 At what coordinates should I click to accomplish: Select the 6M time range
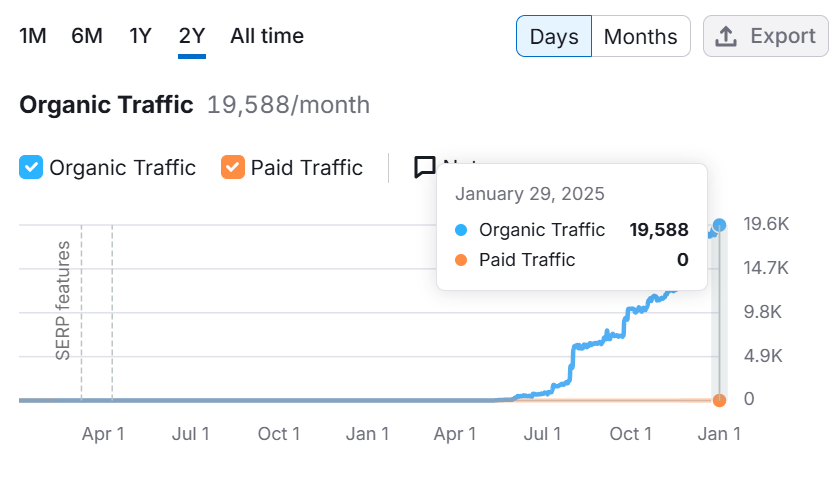[87, 36]
